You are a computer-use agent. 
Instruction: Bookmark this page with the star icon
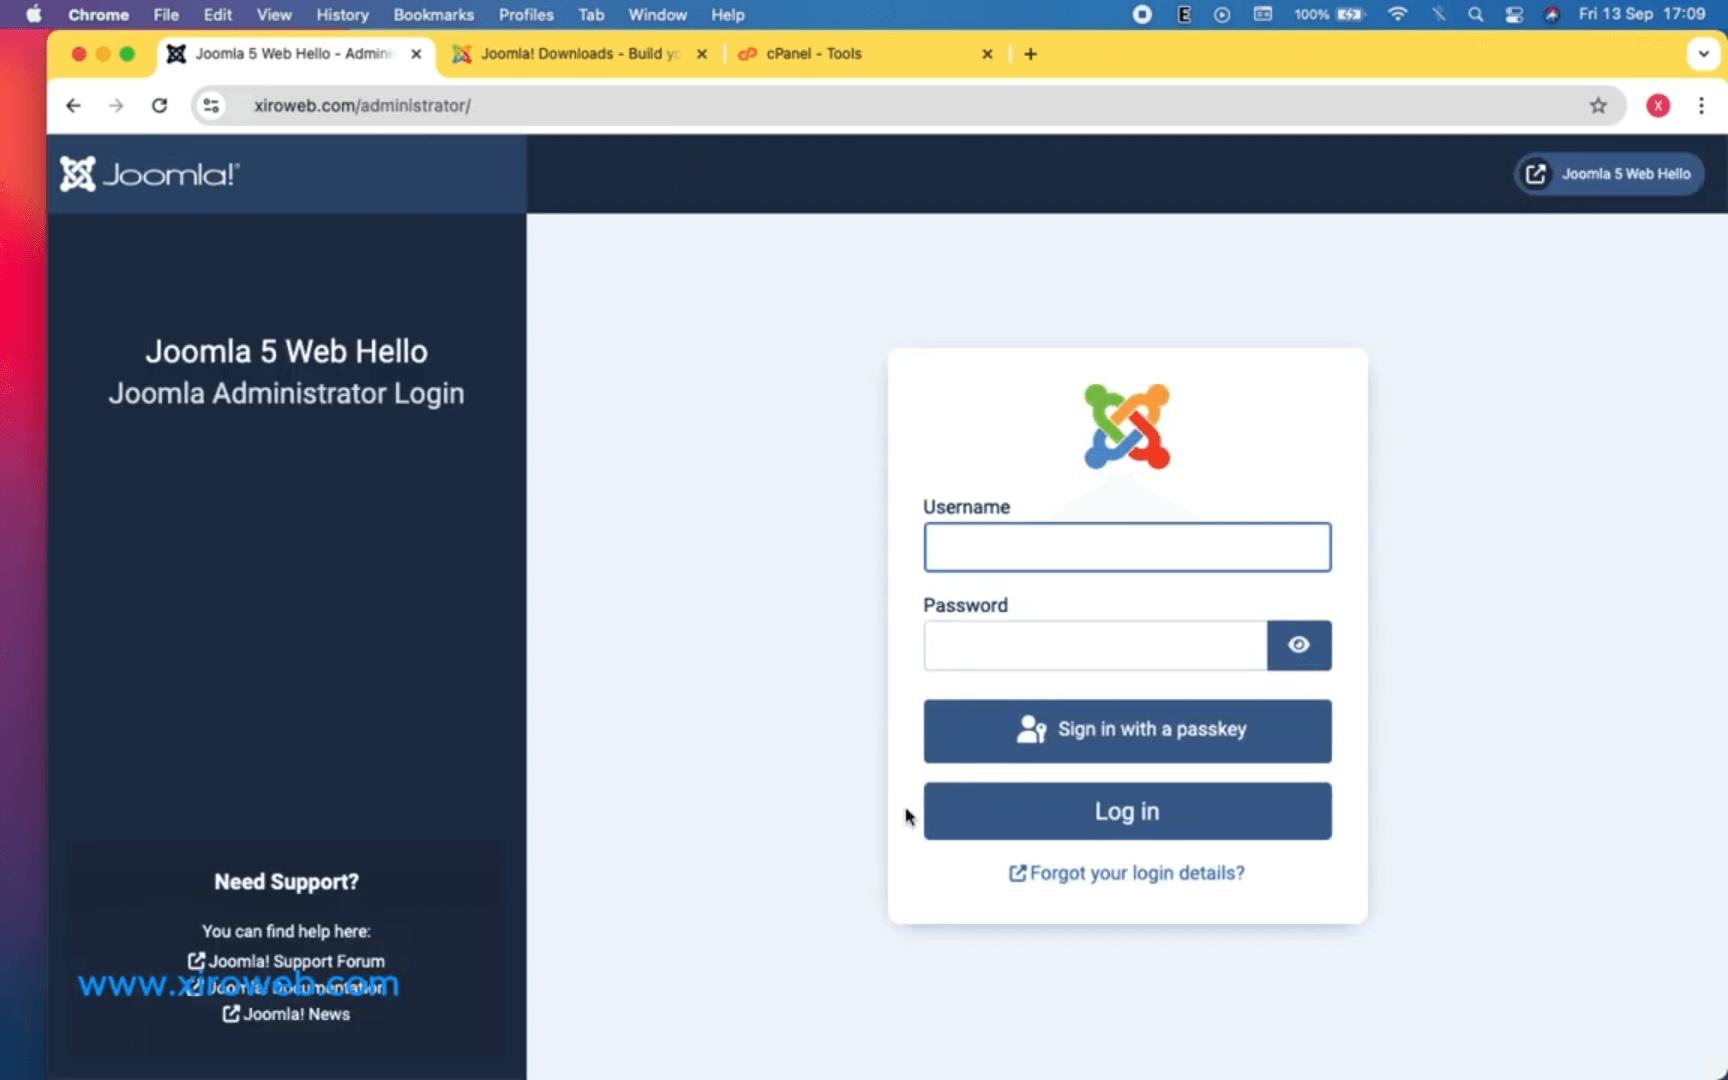[1598, 105]
